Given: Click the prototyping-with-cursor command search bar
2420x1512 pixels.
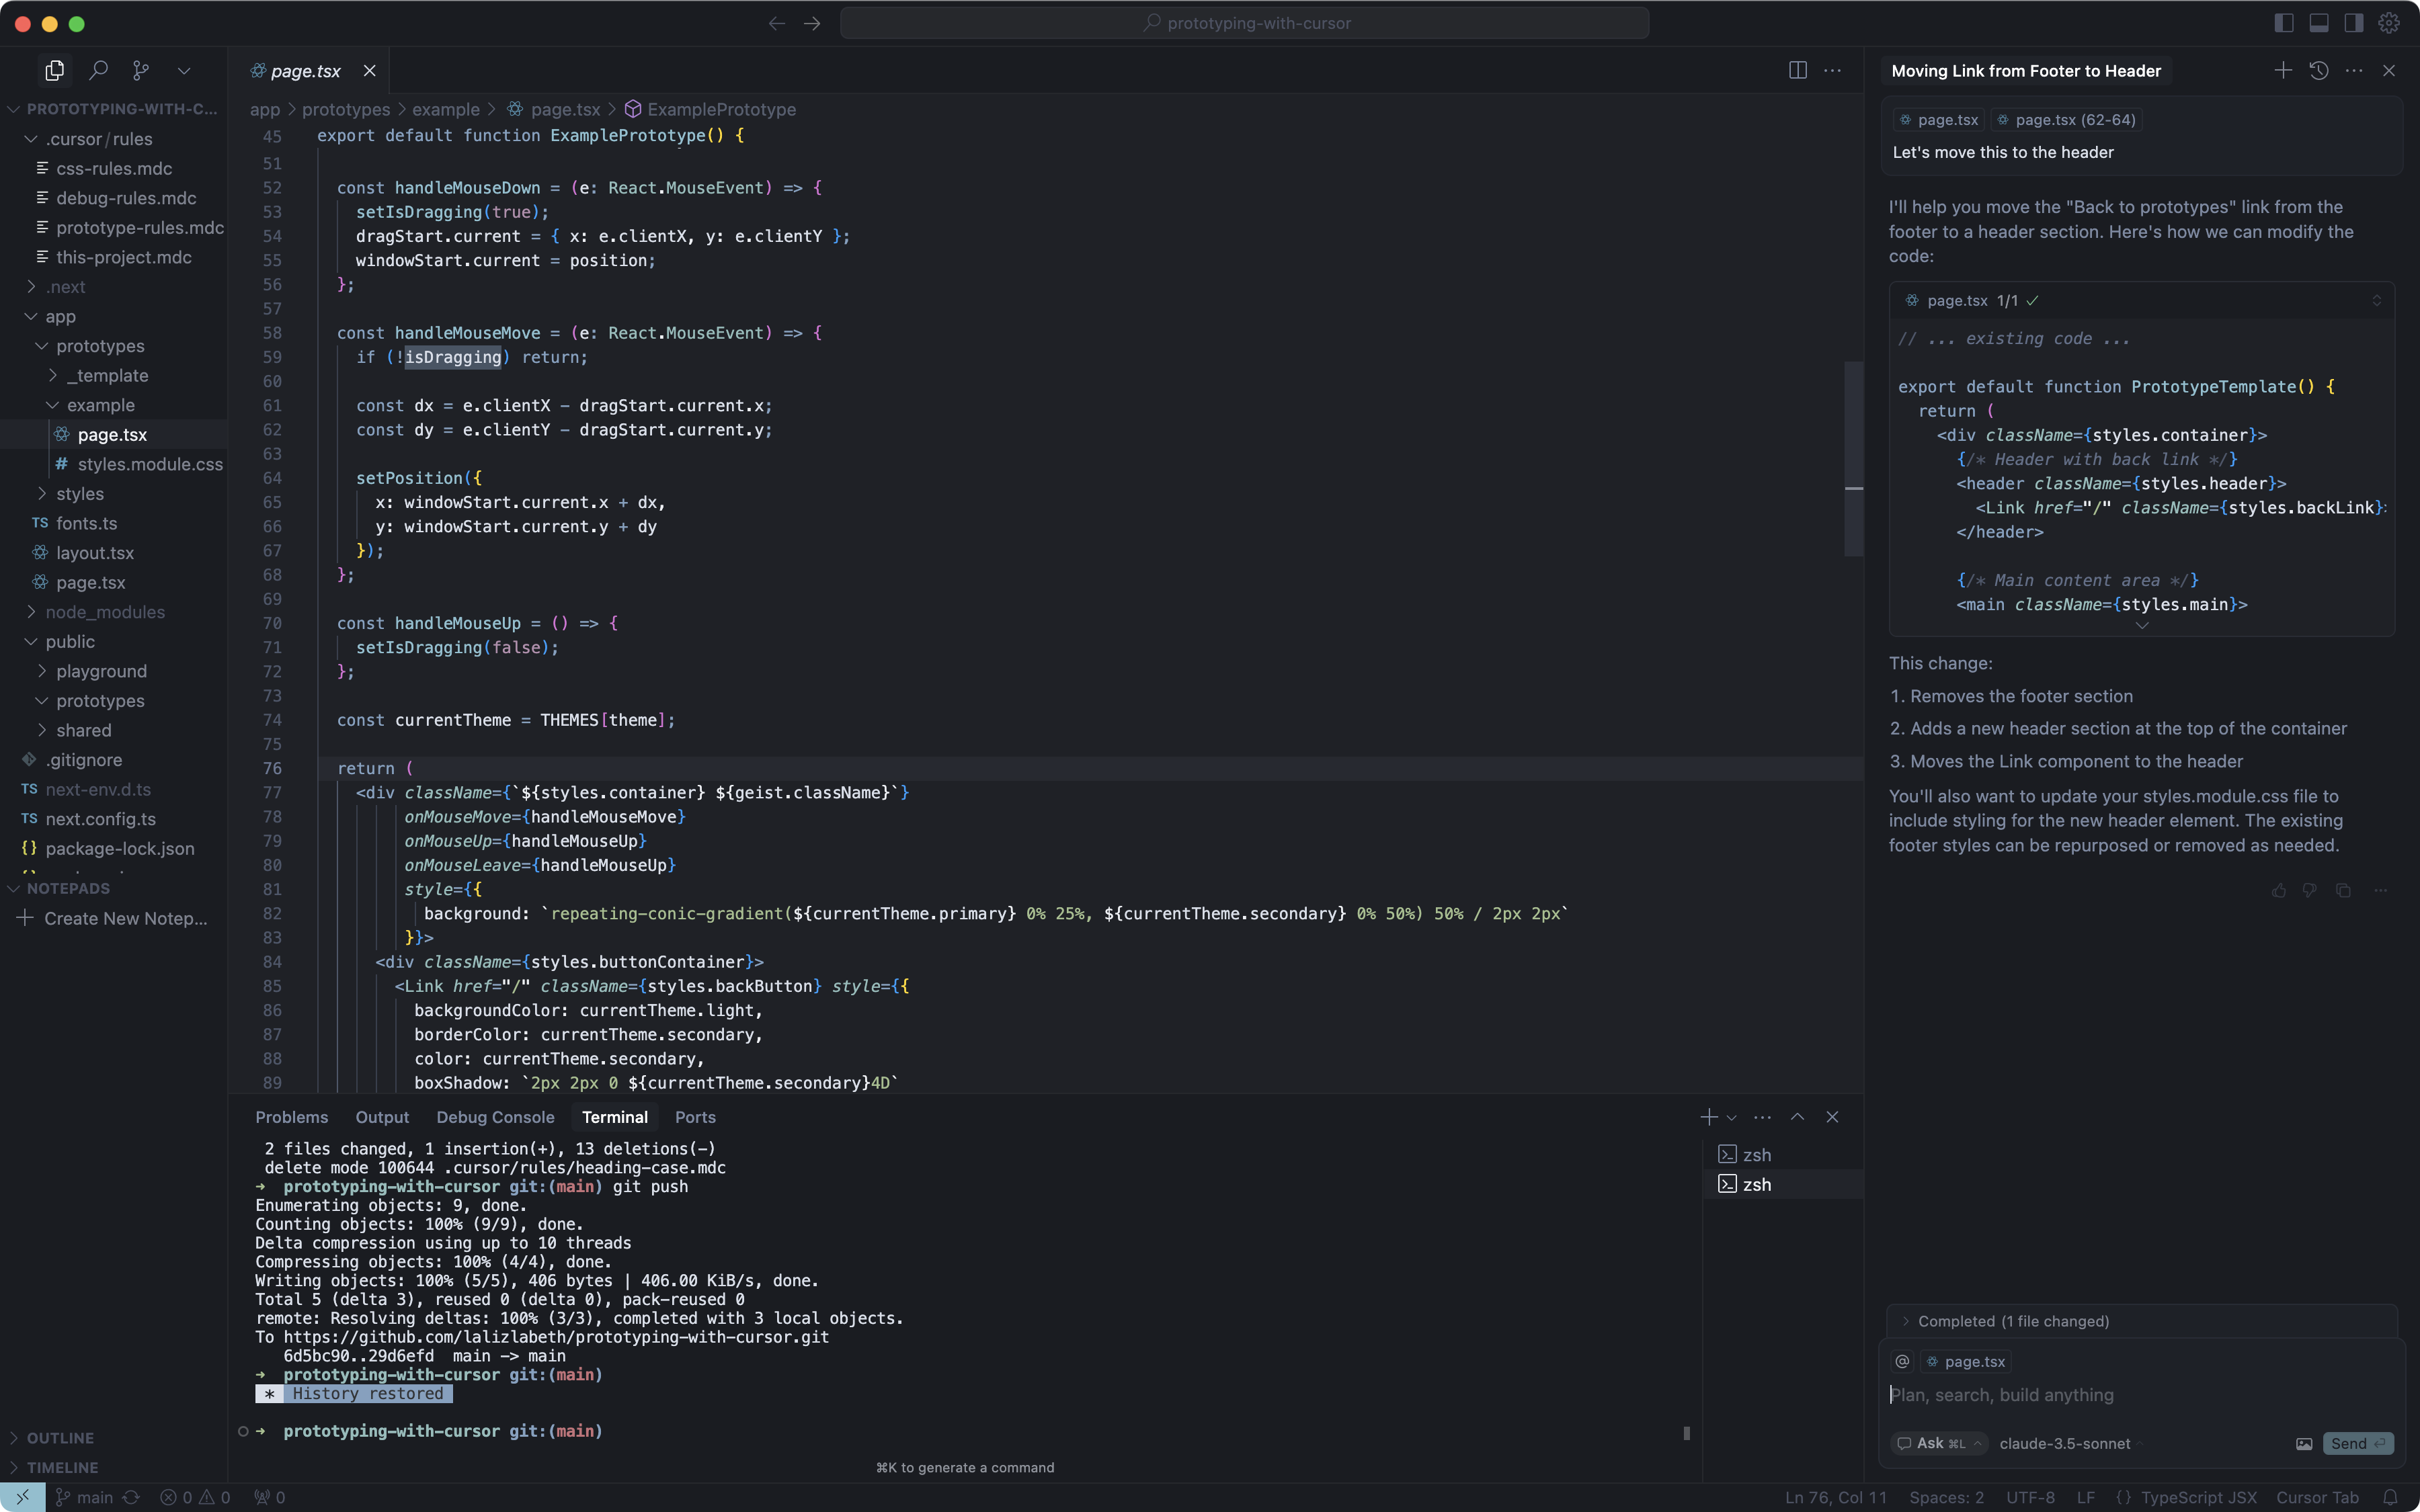Looking at the screenshot, I should 1244,23.
